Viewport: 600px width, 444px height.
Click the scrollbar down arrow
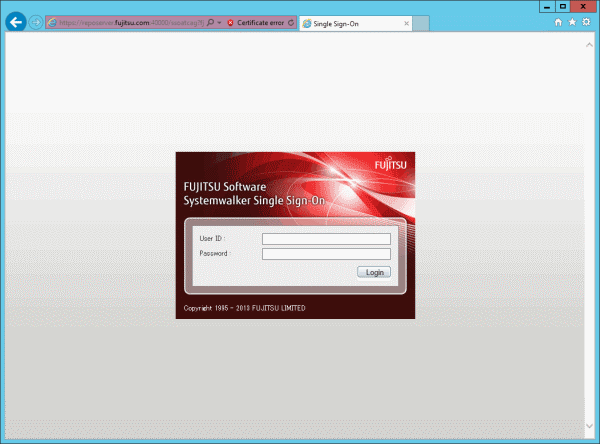[x=589, y=426]
